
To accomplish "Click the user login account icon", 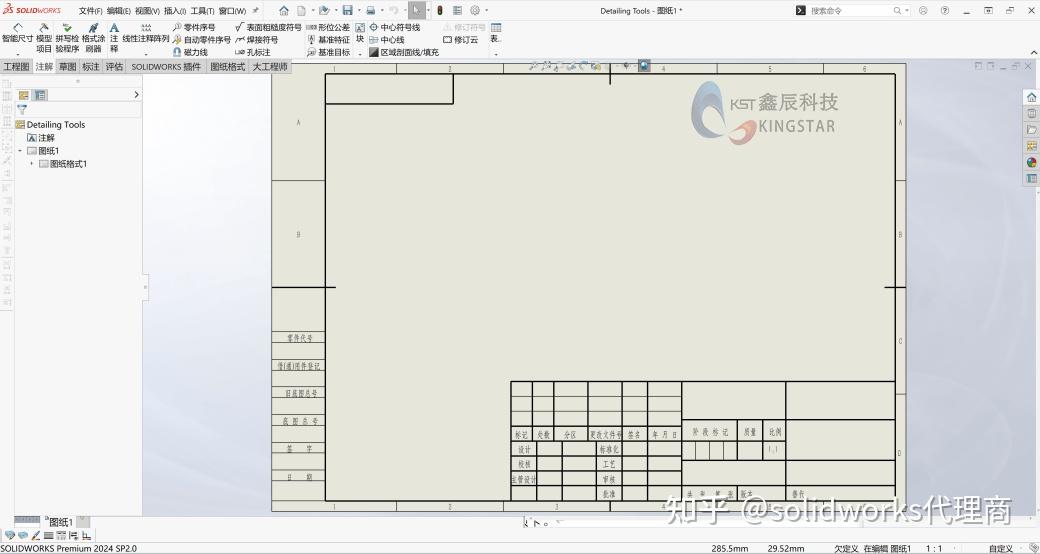I will point(923,11).
